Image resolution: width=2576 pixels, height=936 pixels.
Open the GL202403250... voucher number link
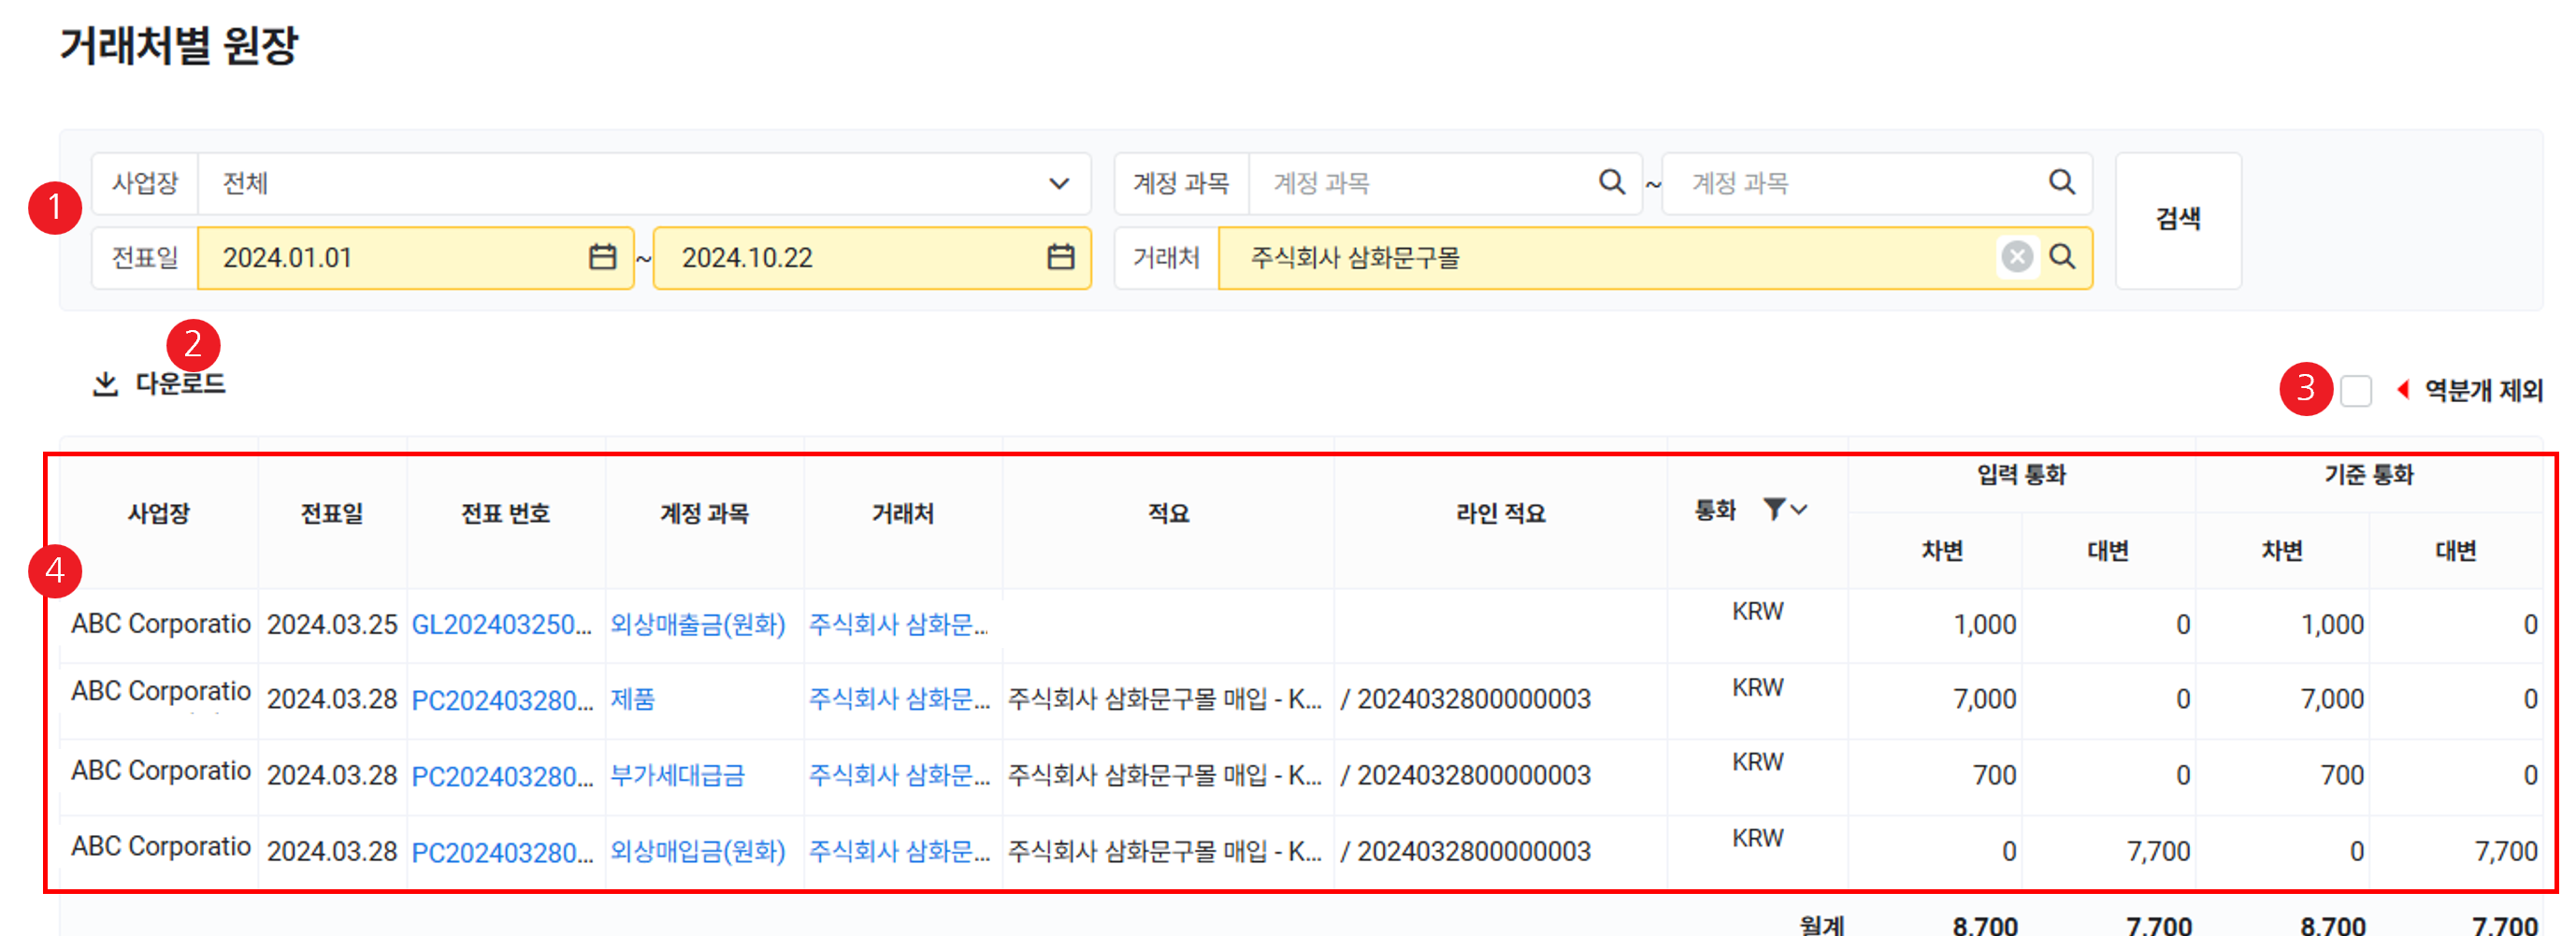[501, 625]
